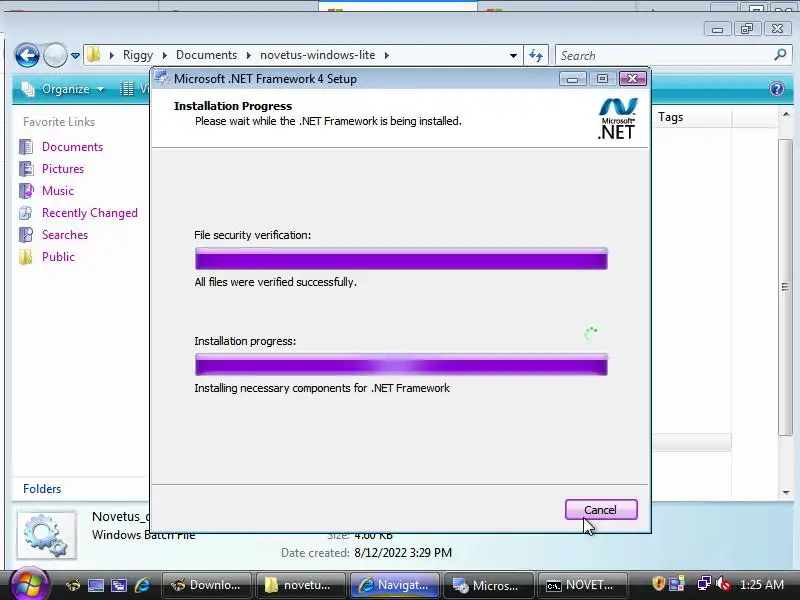Image resolution: width=800 pixels, height=600 pixels.
Task: Click the Forward arrow in Explorer
Action: coord(55,55)
